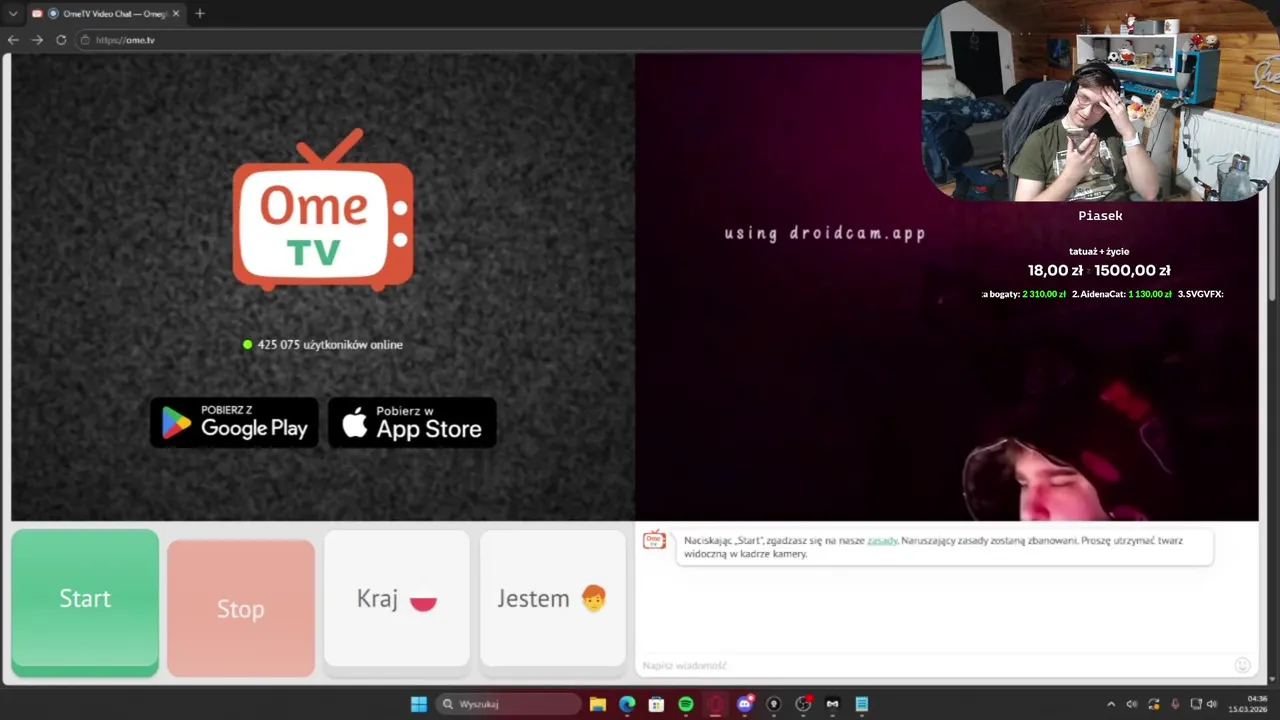Open the Google Play download badge
This screenshot has width=1280, height=720.
[234, 423]
